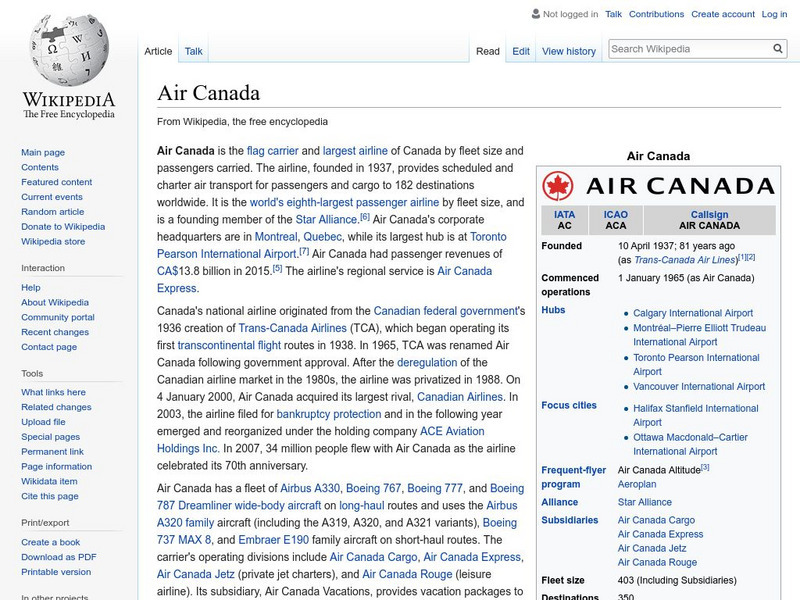
Task: Open Contents in the sidebar
Action: 40,167
